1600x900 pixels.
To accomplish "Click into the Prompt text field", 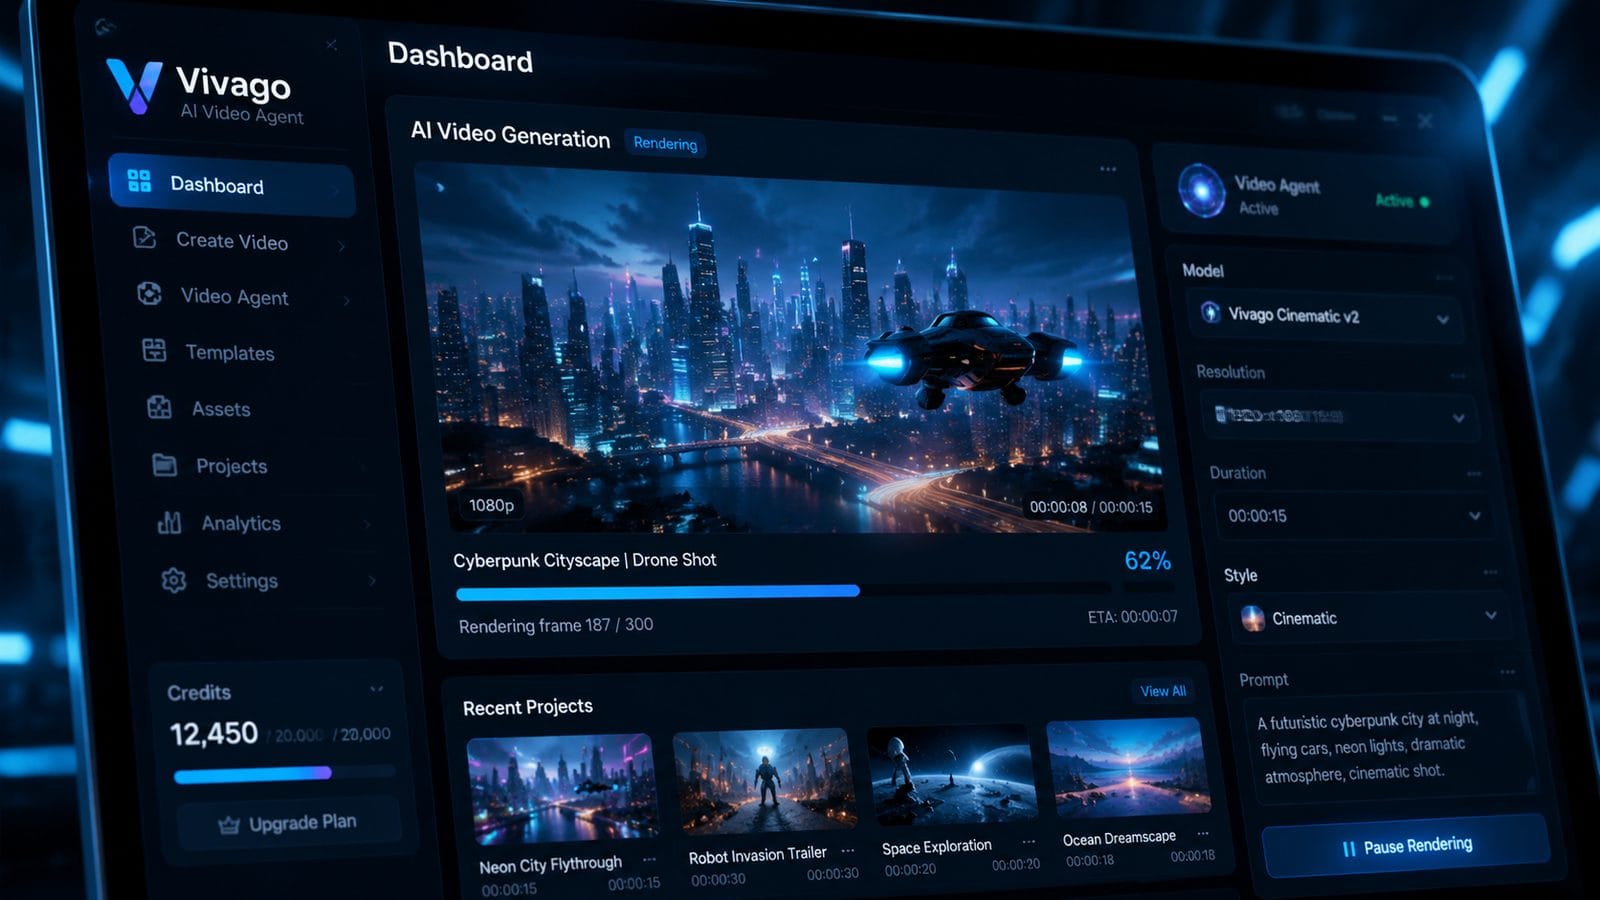I will (x=1389, y=746).
